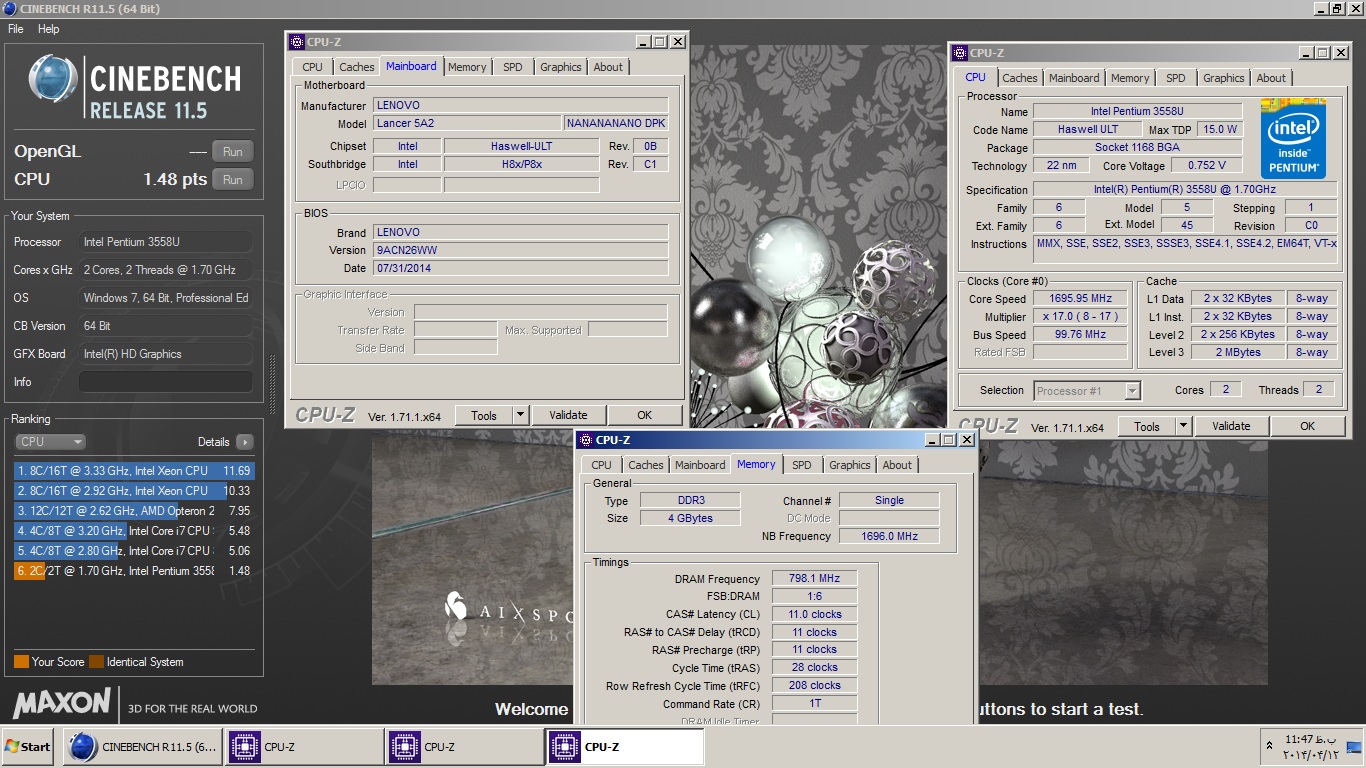1366x768 pixels.
Task: Select ranking row 12C/12T AMD Opteron
Action: (x=134, y=511)
